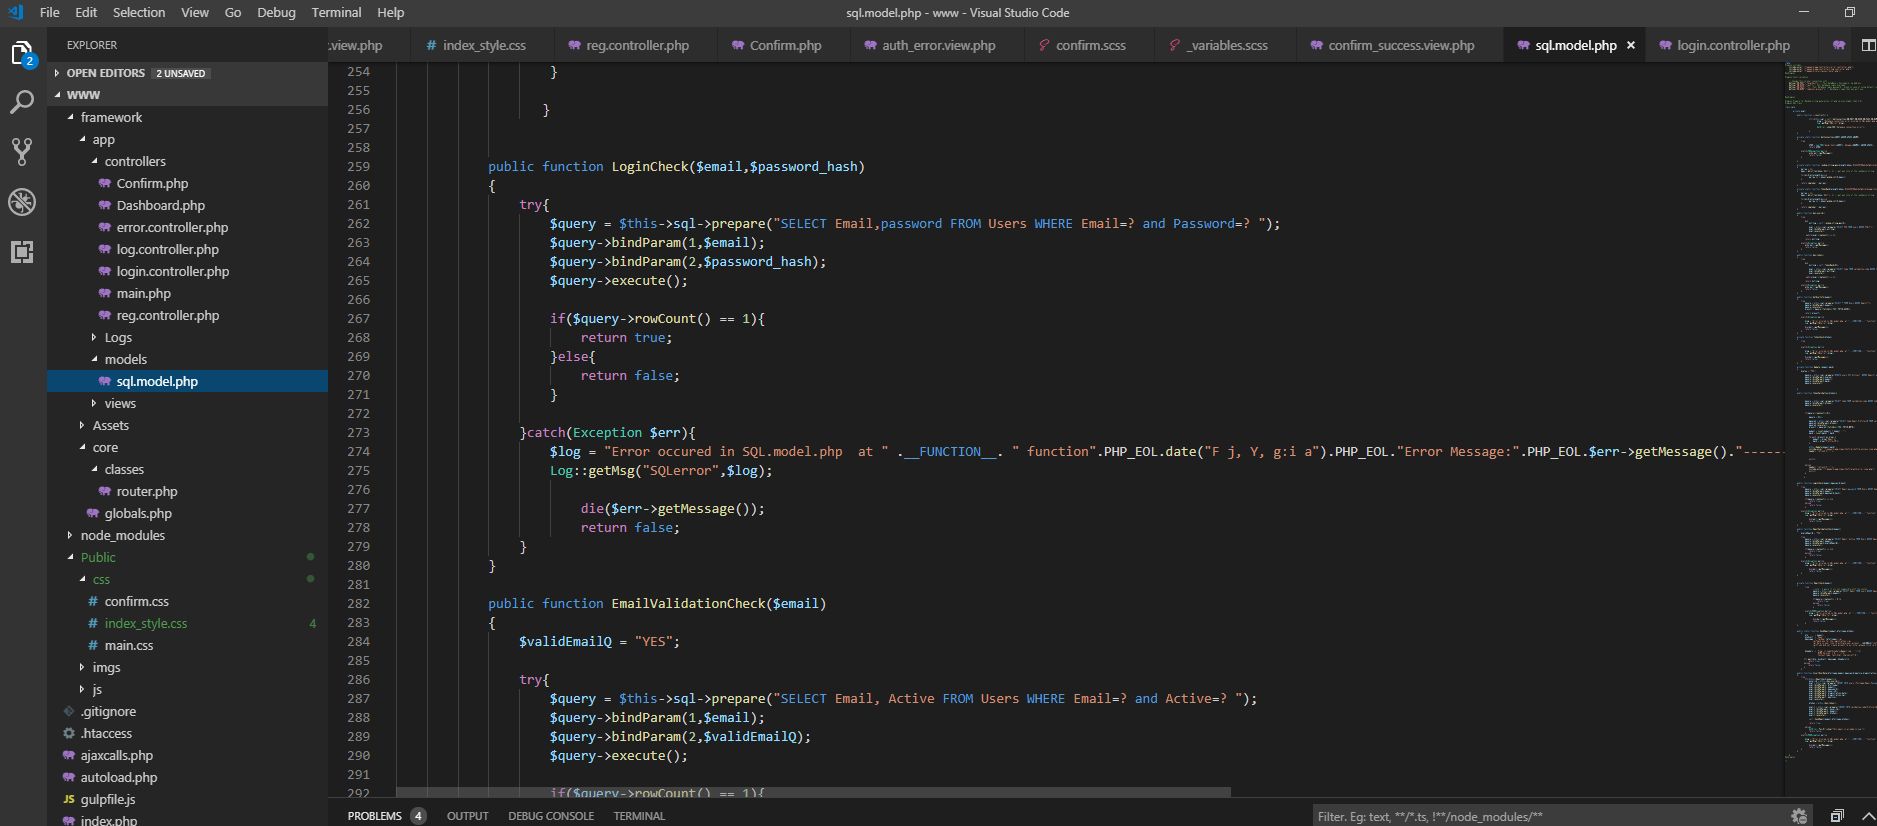Open the Source Control view icon

coord(22,152)
